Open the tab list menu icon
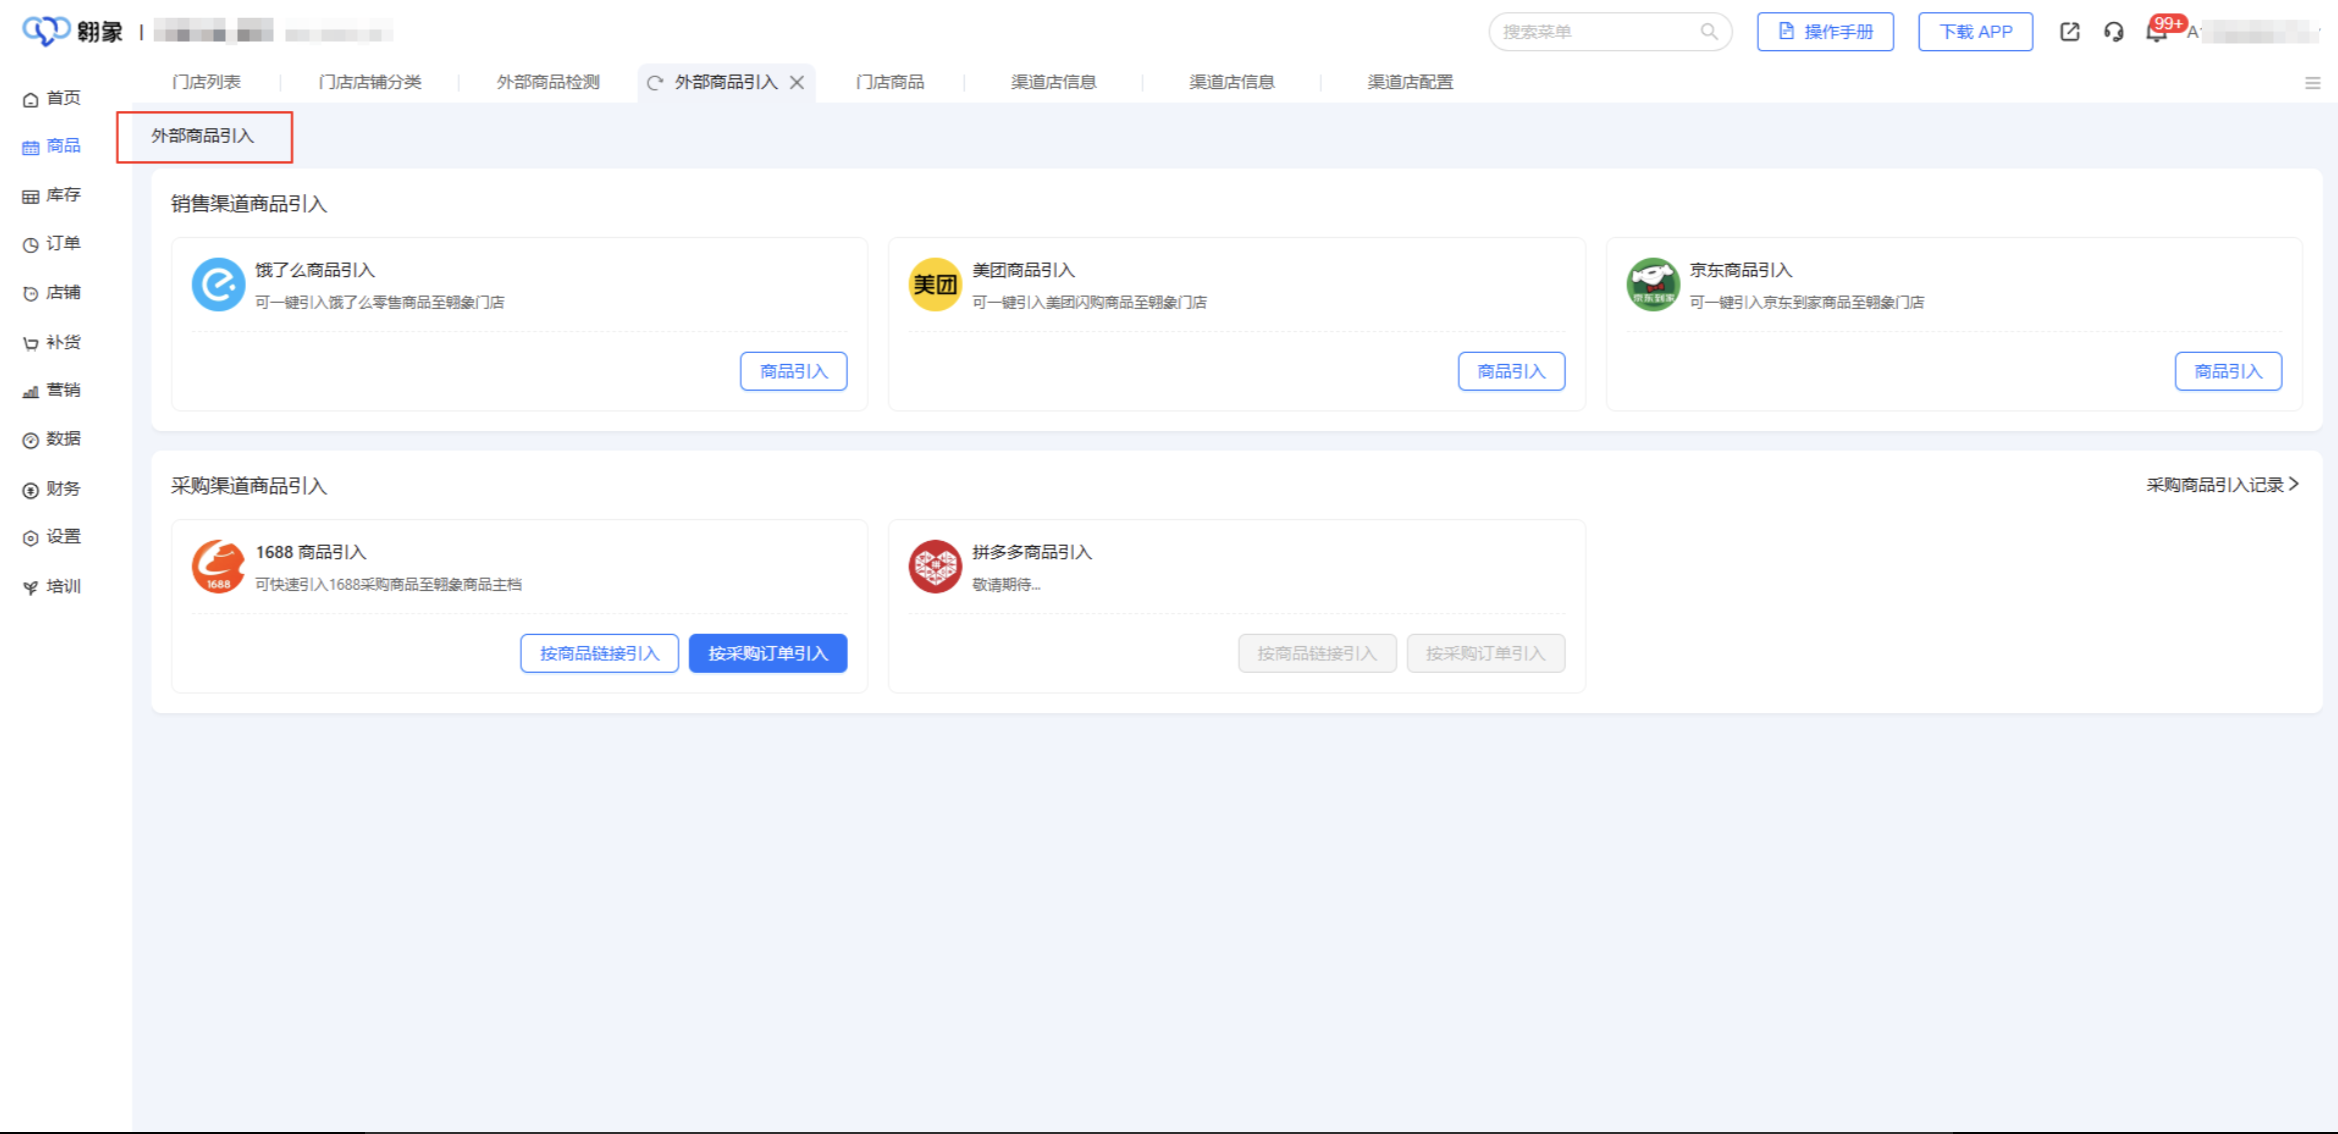This screenshot has width=2338, height=1134. 2312,83
